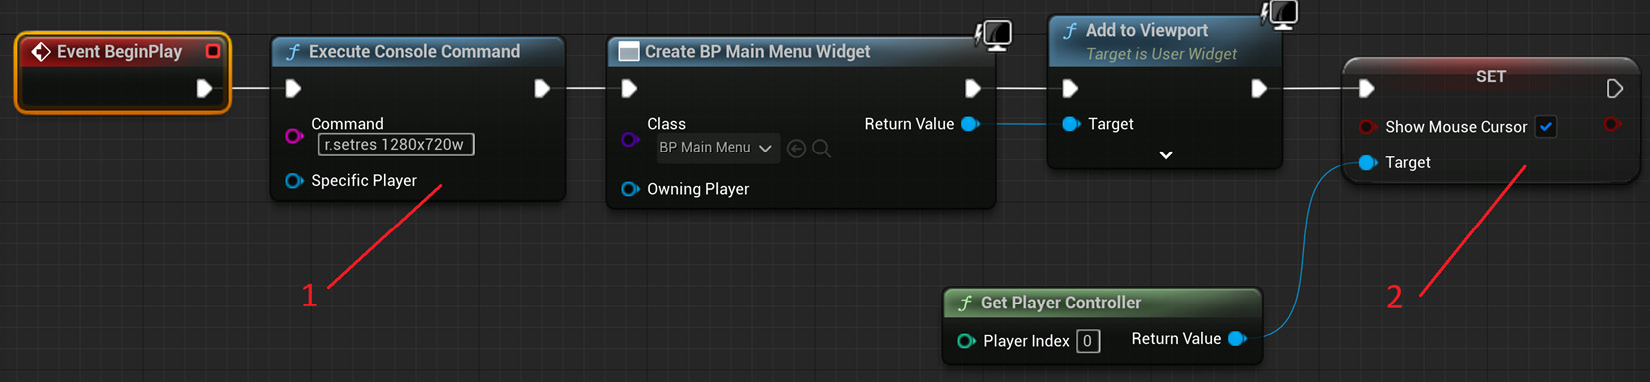Click Create BP Main Menu Widget output exec pin
Screen dimensions: 1650x382
973,89
